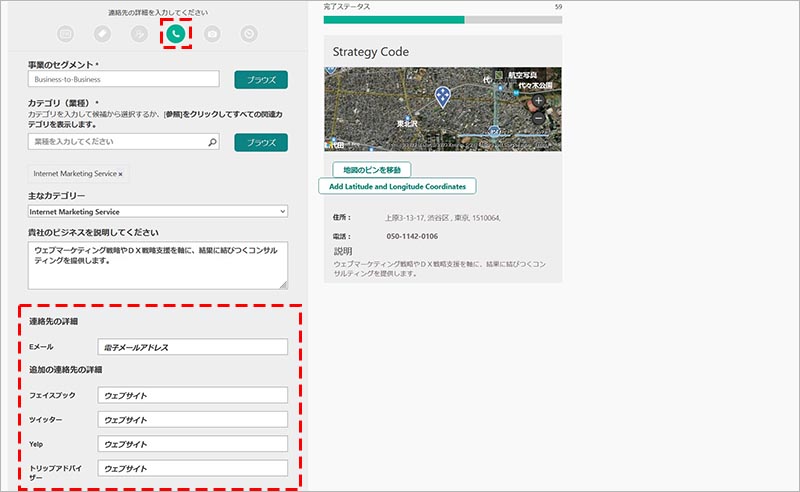Open the clock hours step icon

pyautogui.click(x=248, y=34)
